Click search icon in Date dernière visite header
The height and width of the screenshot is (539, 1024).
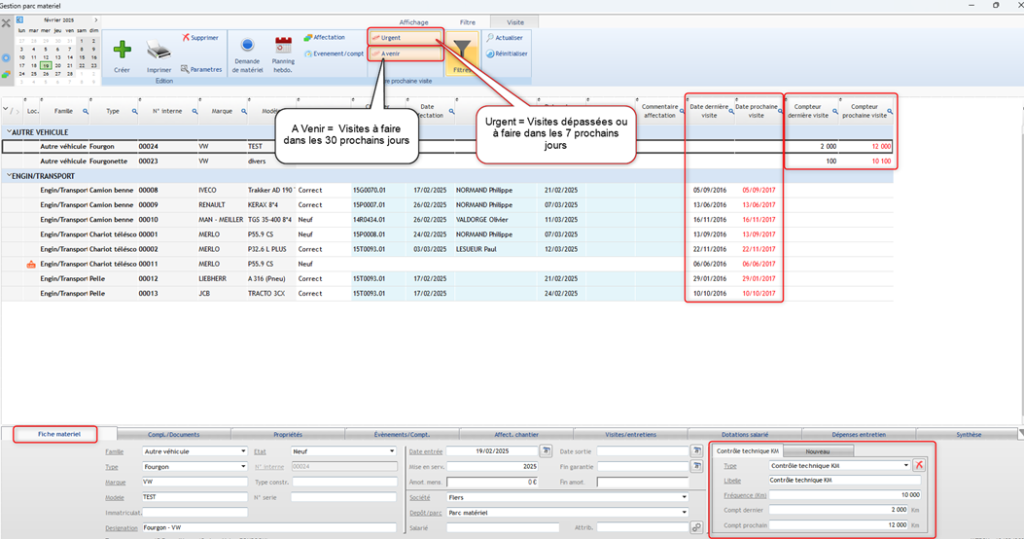pos(731,111)
